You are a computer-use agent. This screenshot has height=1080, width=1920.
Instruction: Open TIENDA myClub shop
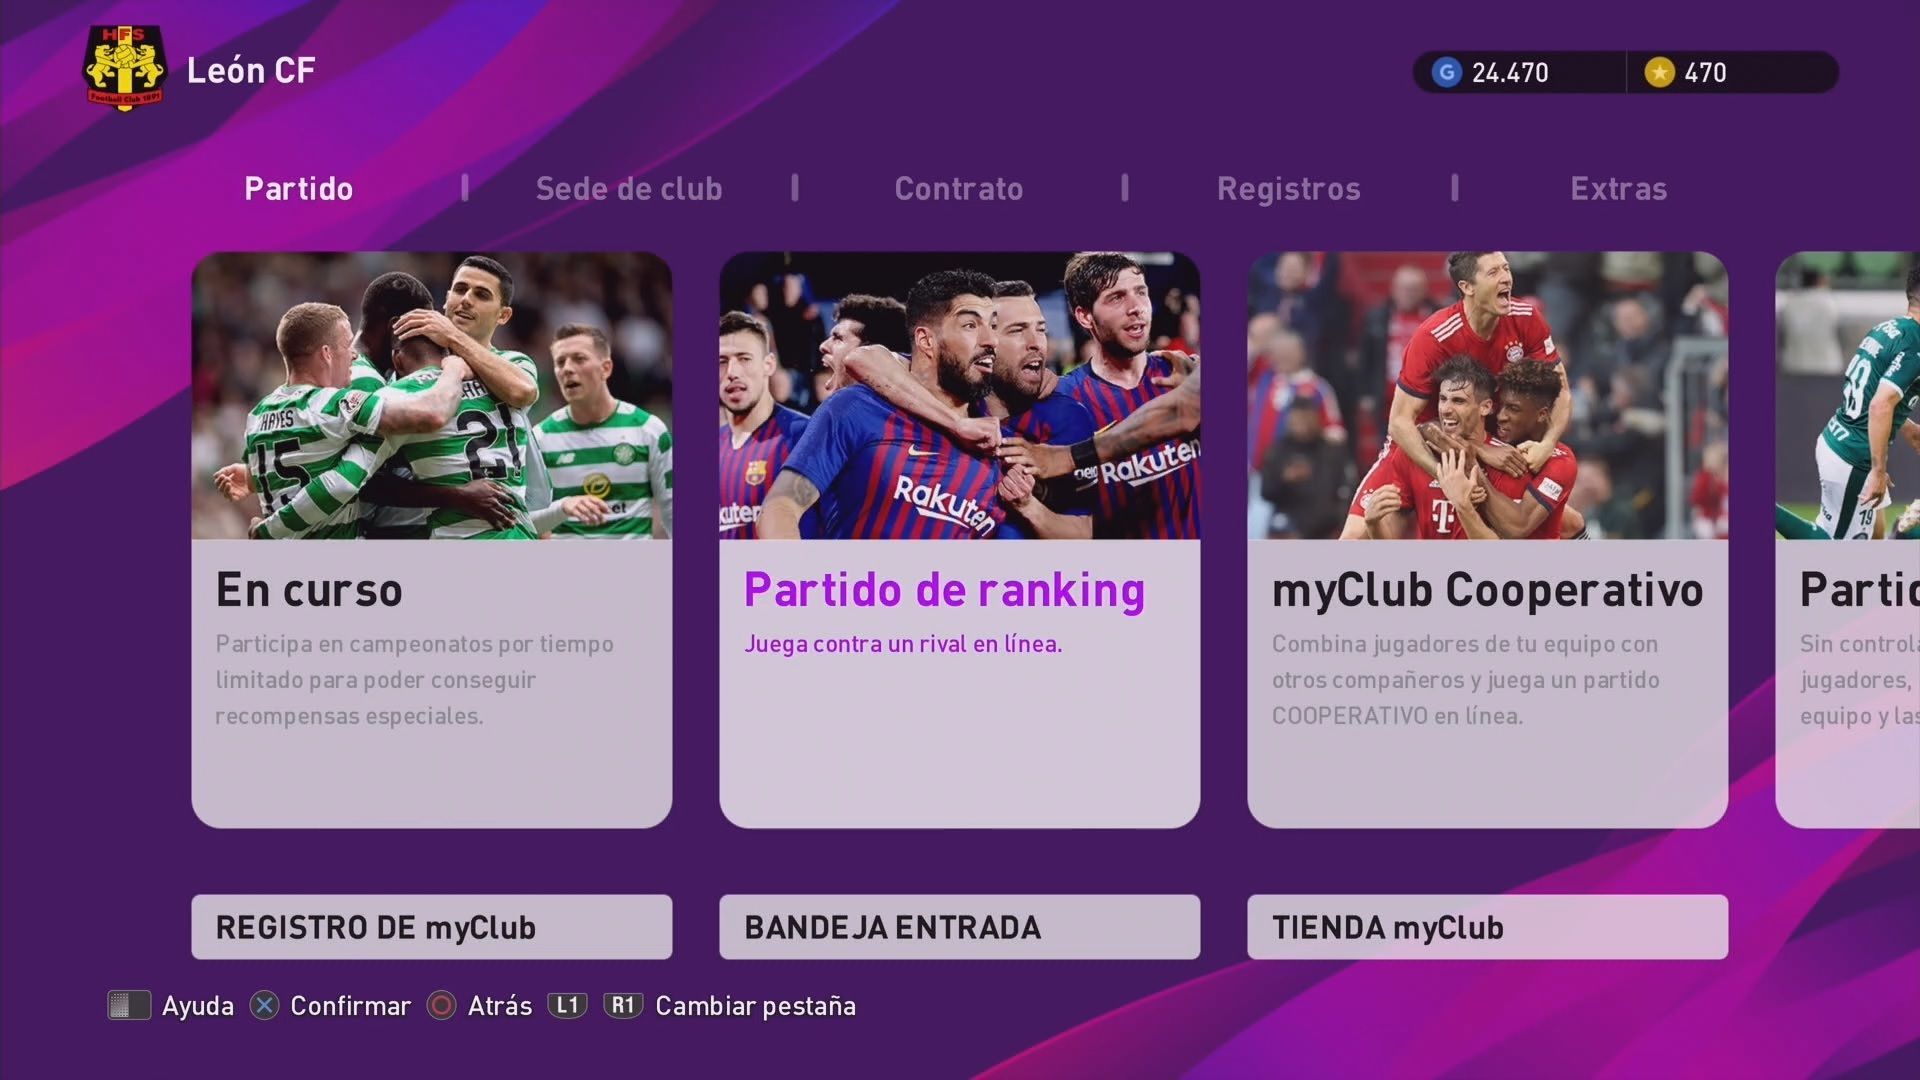[1488, 927]
